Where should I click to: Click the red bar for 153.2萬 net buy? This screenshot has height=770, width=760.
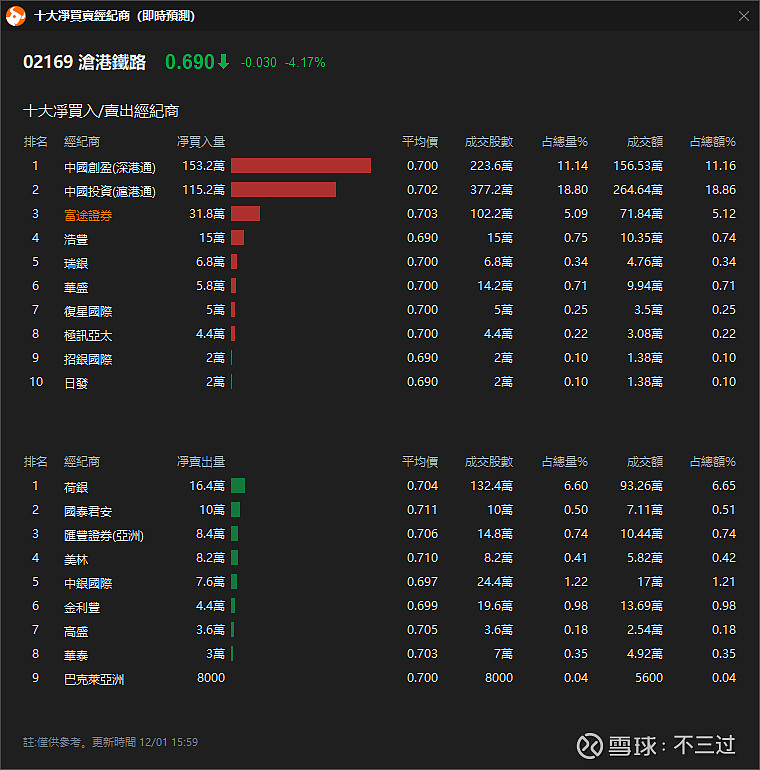pos(301,165)
